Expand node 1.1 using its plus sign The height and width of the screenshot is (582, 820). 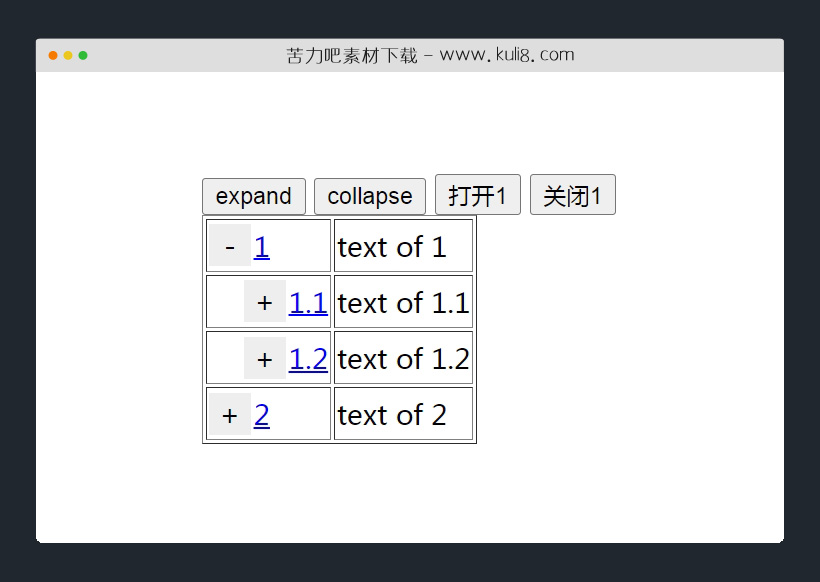point(264,302)
